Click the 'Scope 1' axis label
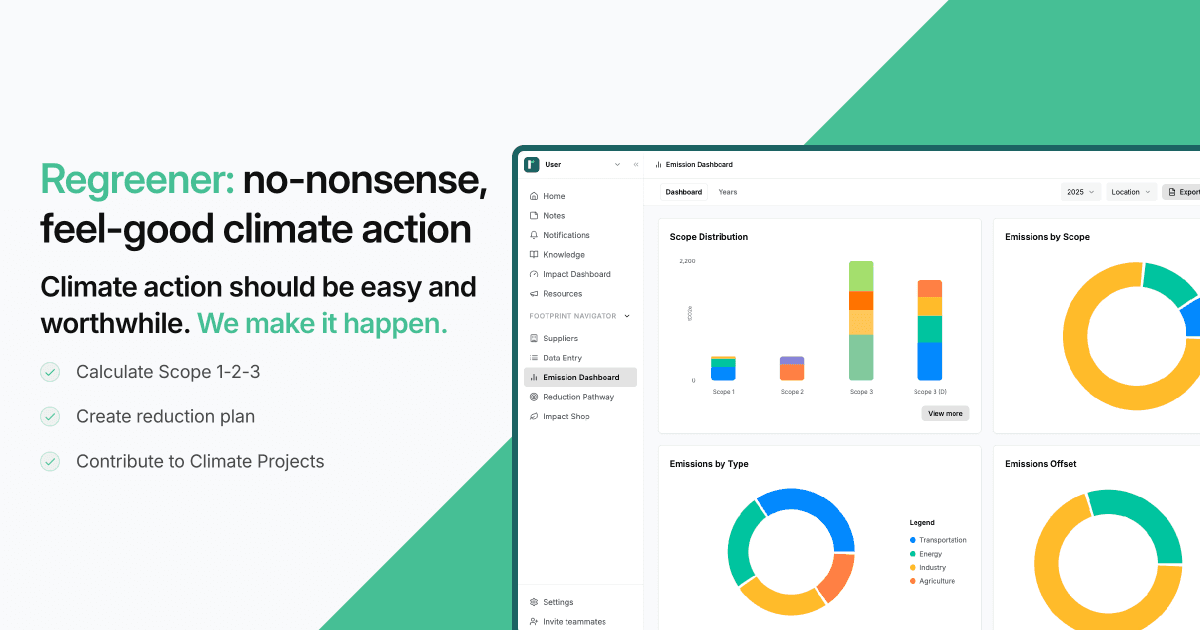1200x630 pixels. [x=723, y=392]
